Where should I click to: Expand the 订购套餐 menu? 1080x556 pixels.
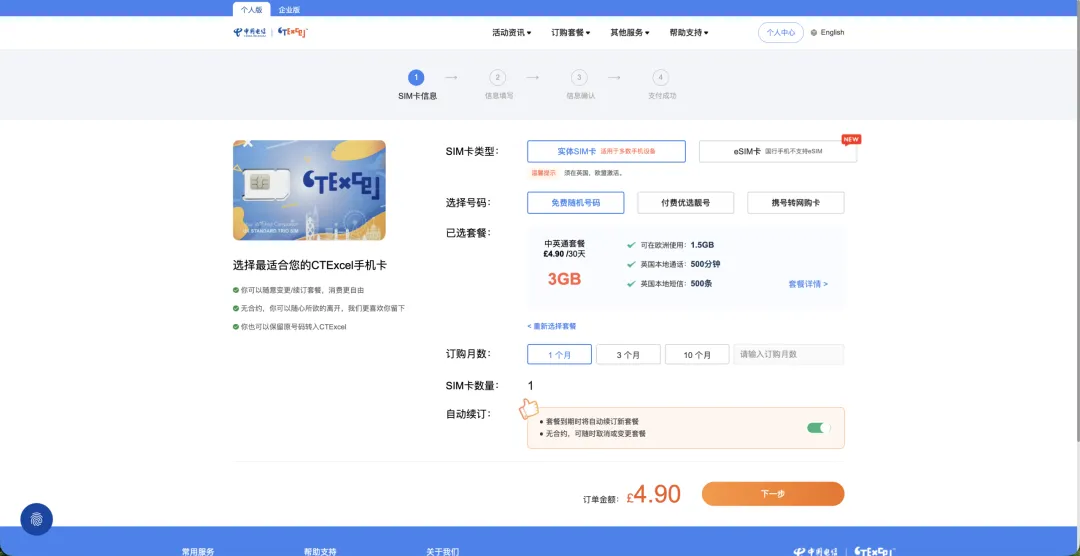(x=570, y=32)
